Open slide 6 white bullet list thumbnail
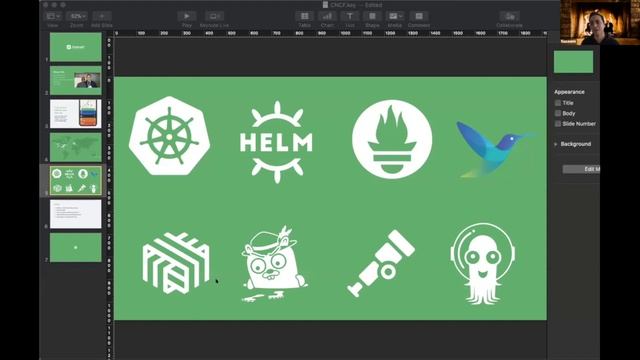Screen dimensions: 640x360 tap(76, 214)
